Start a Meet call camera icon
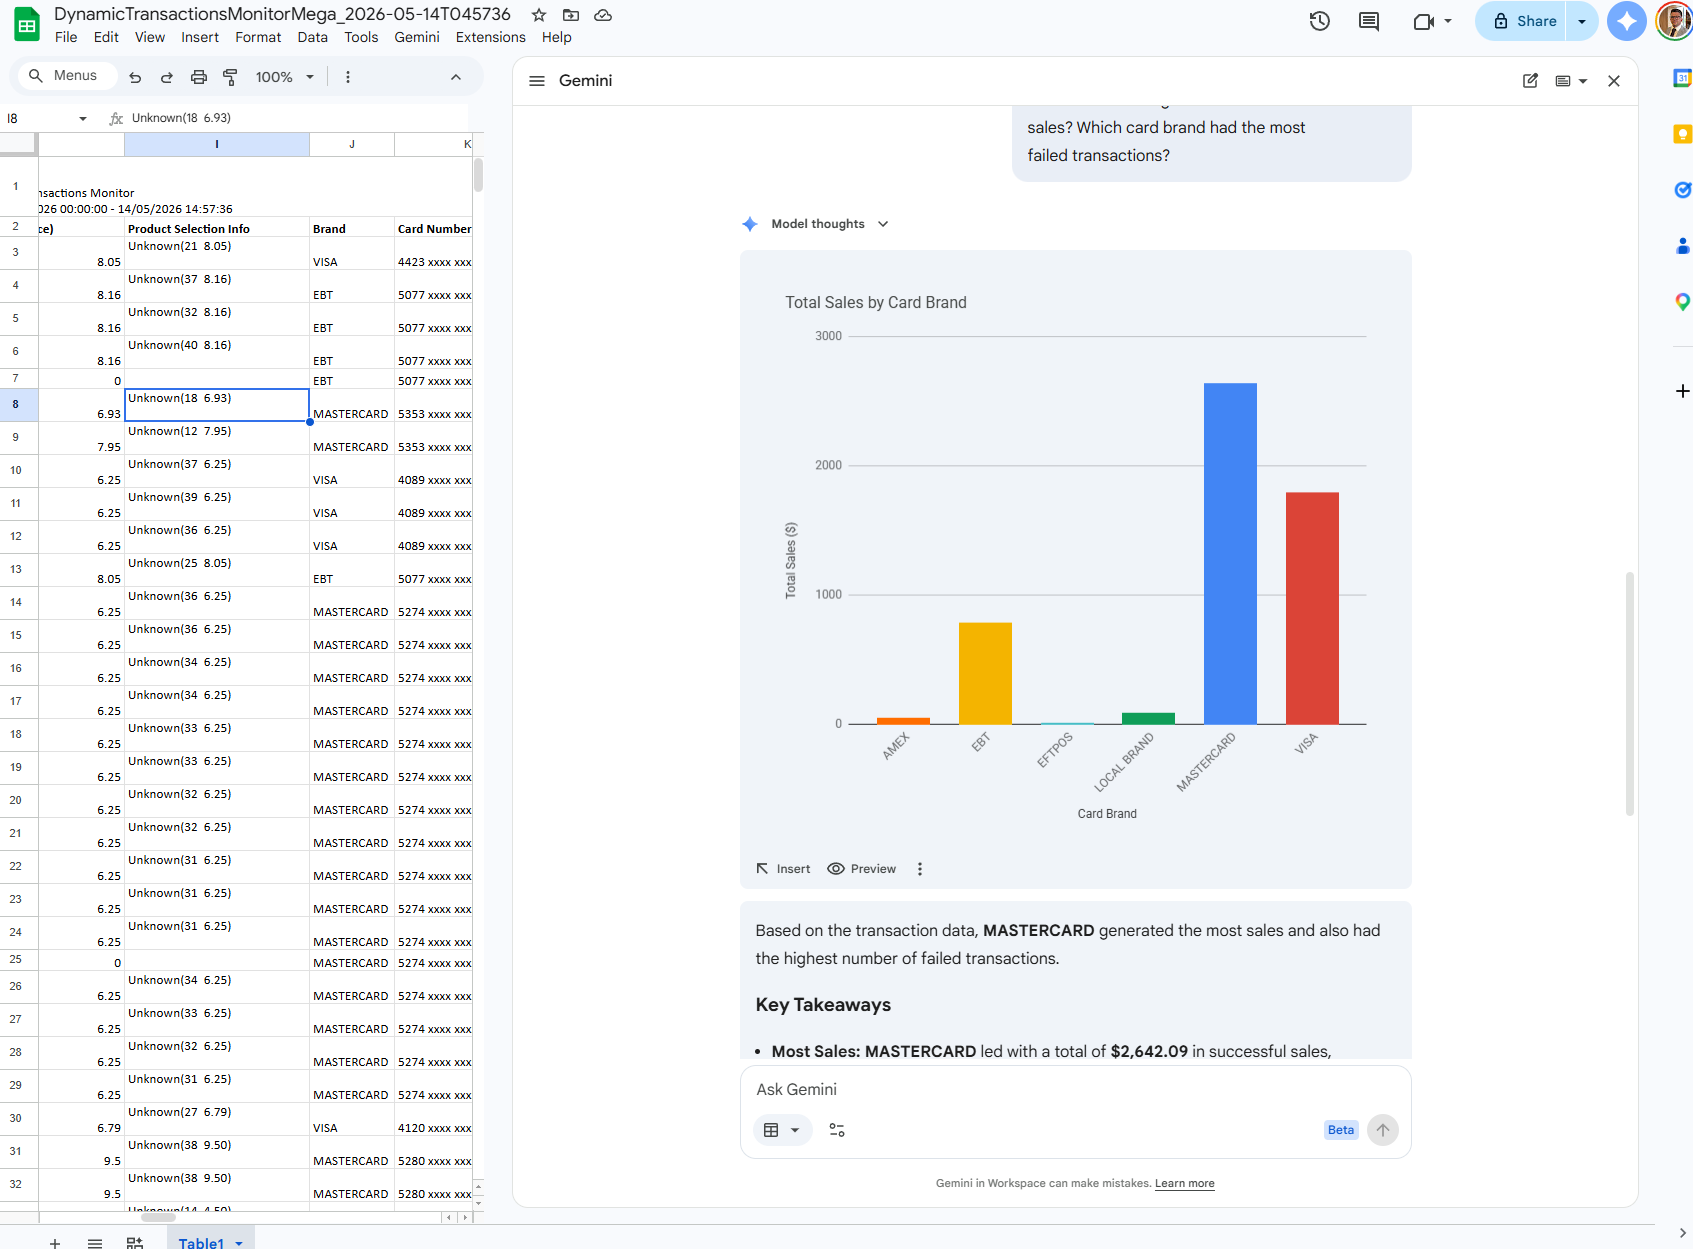Image resolution: width=1693 pixels, height=1249 pixels. tap(1423, 21)
